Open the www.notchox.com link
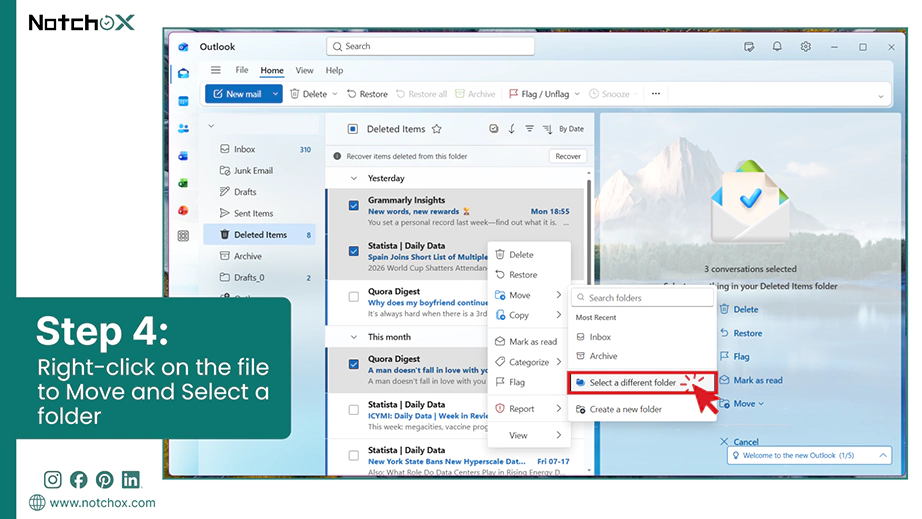This screenshot has width=922, height=519. tap(102, 503)
